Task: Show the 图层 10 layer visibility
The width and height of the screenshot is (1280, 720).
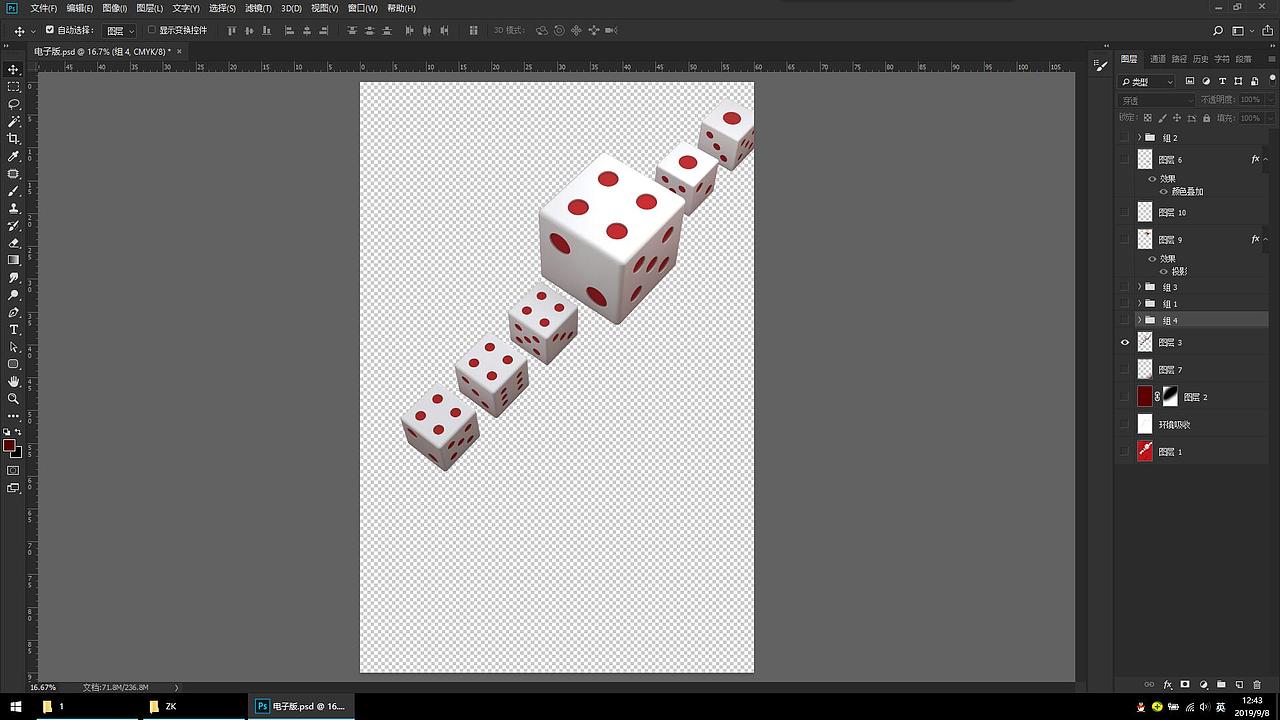Action: coord(1125,213)
